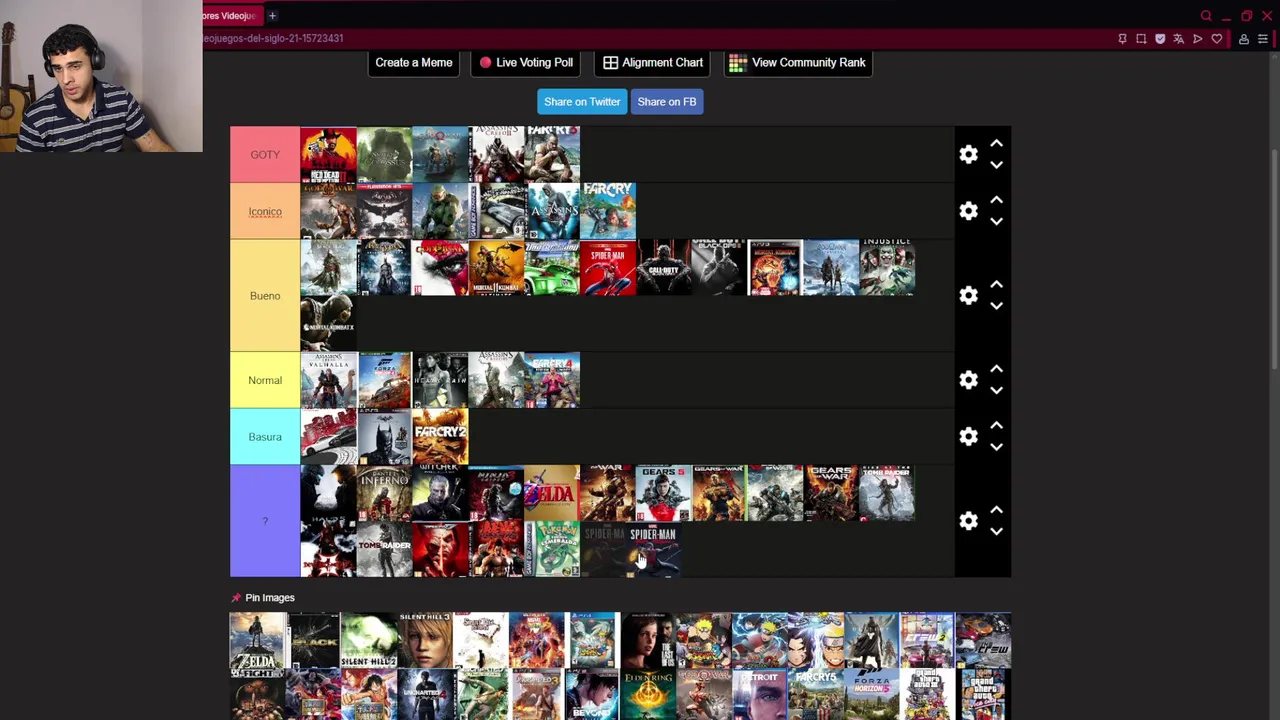Pick Elden Ring from image pool
This screenshot has width=1280, height=720.
tap(648, 694)
